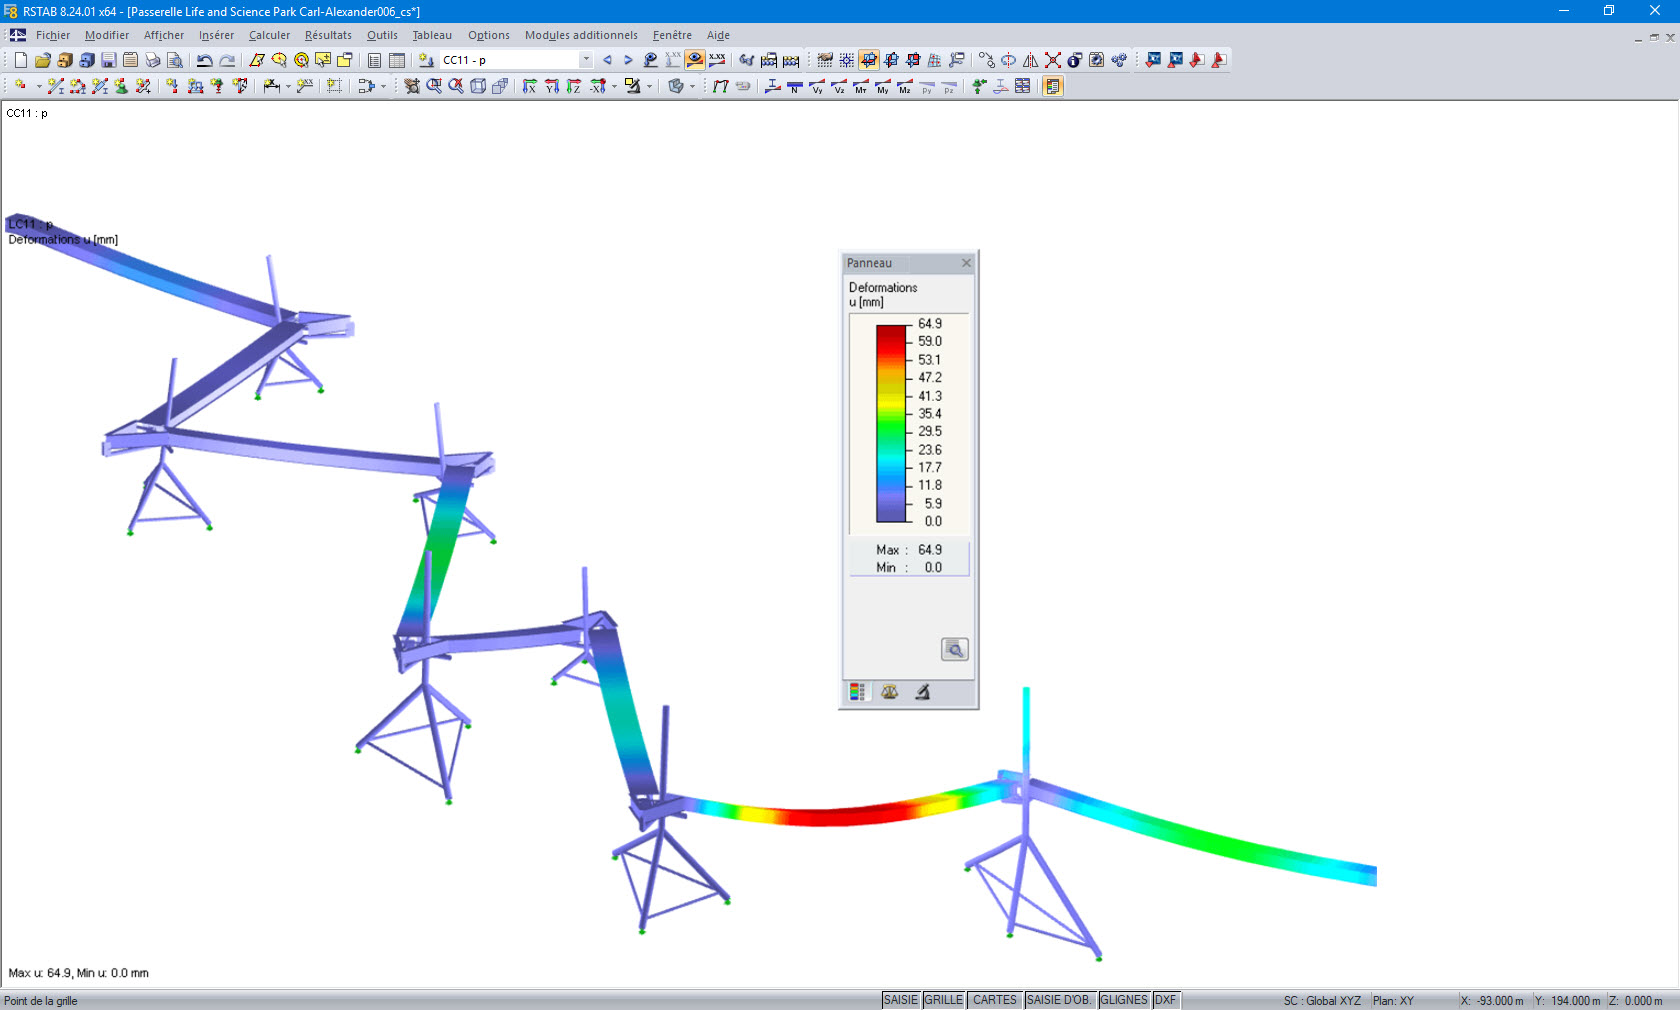The image size is (1680, 1010).
Task: Toggle the result values x.xx display
Action: click(x=717, y=60)
